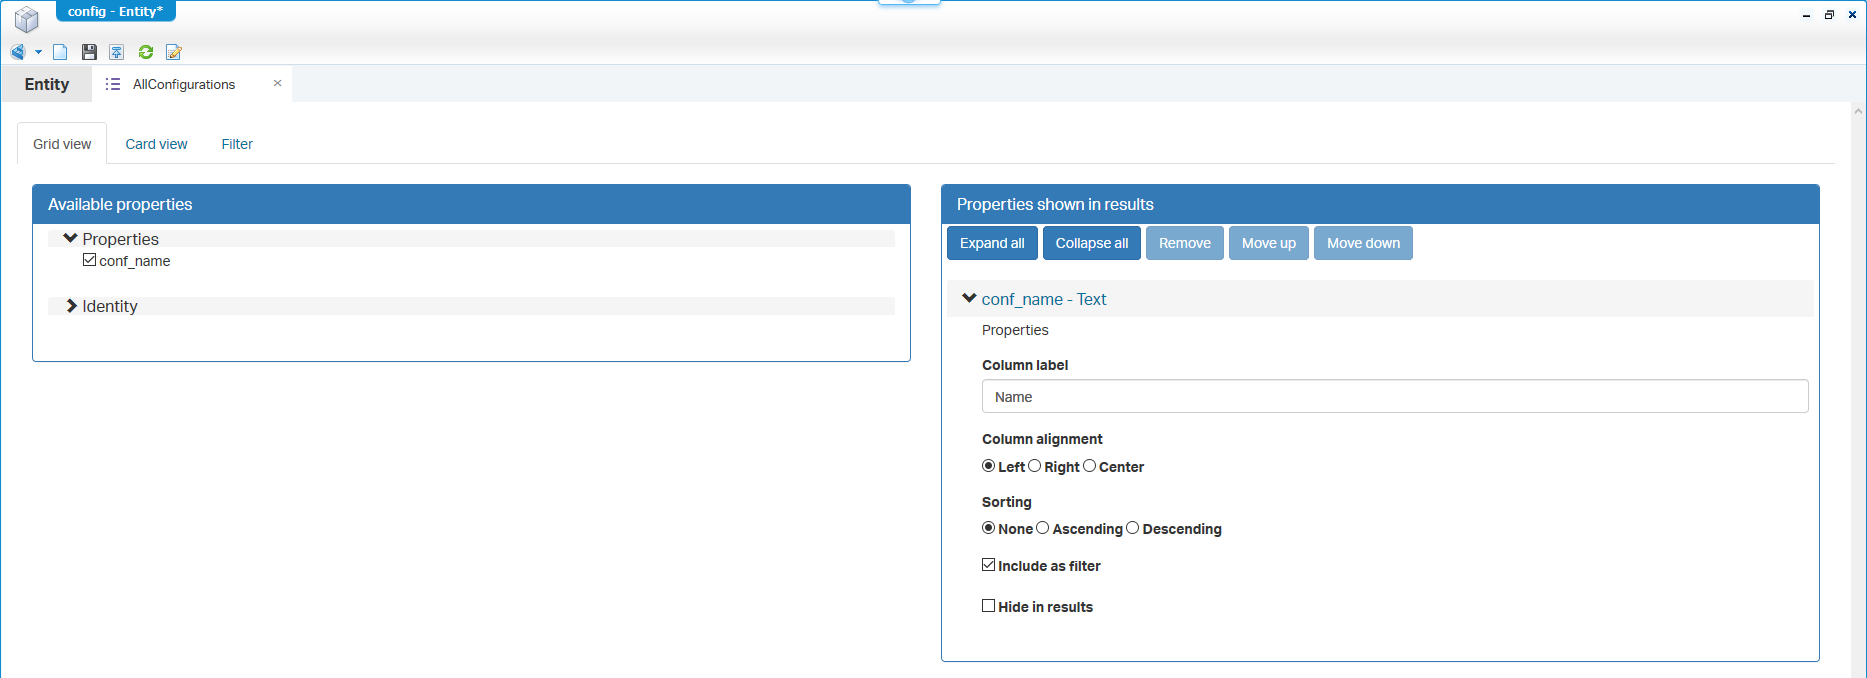Click the document with pencil edit icon
Image resolution: width=1867 pixels, height=678 pixels.
(x=174, y=52)
